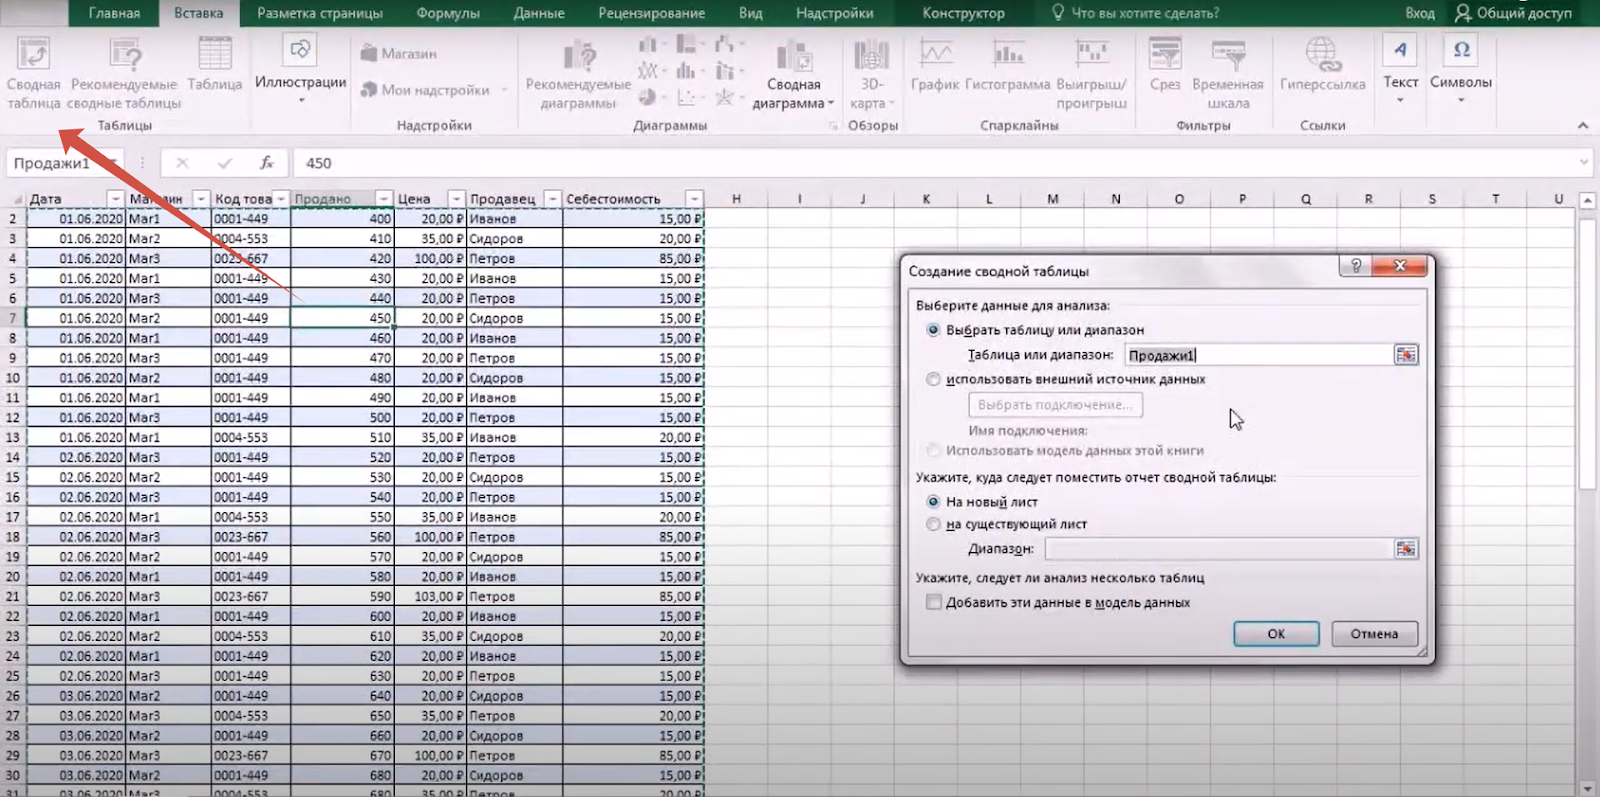Viewport: 1600px width, 797px height.
Task: Click the Name Box showing Продажи1
Action: tap(63, 163)
